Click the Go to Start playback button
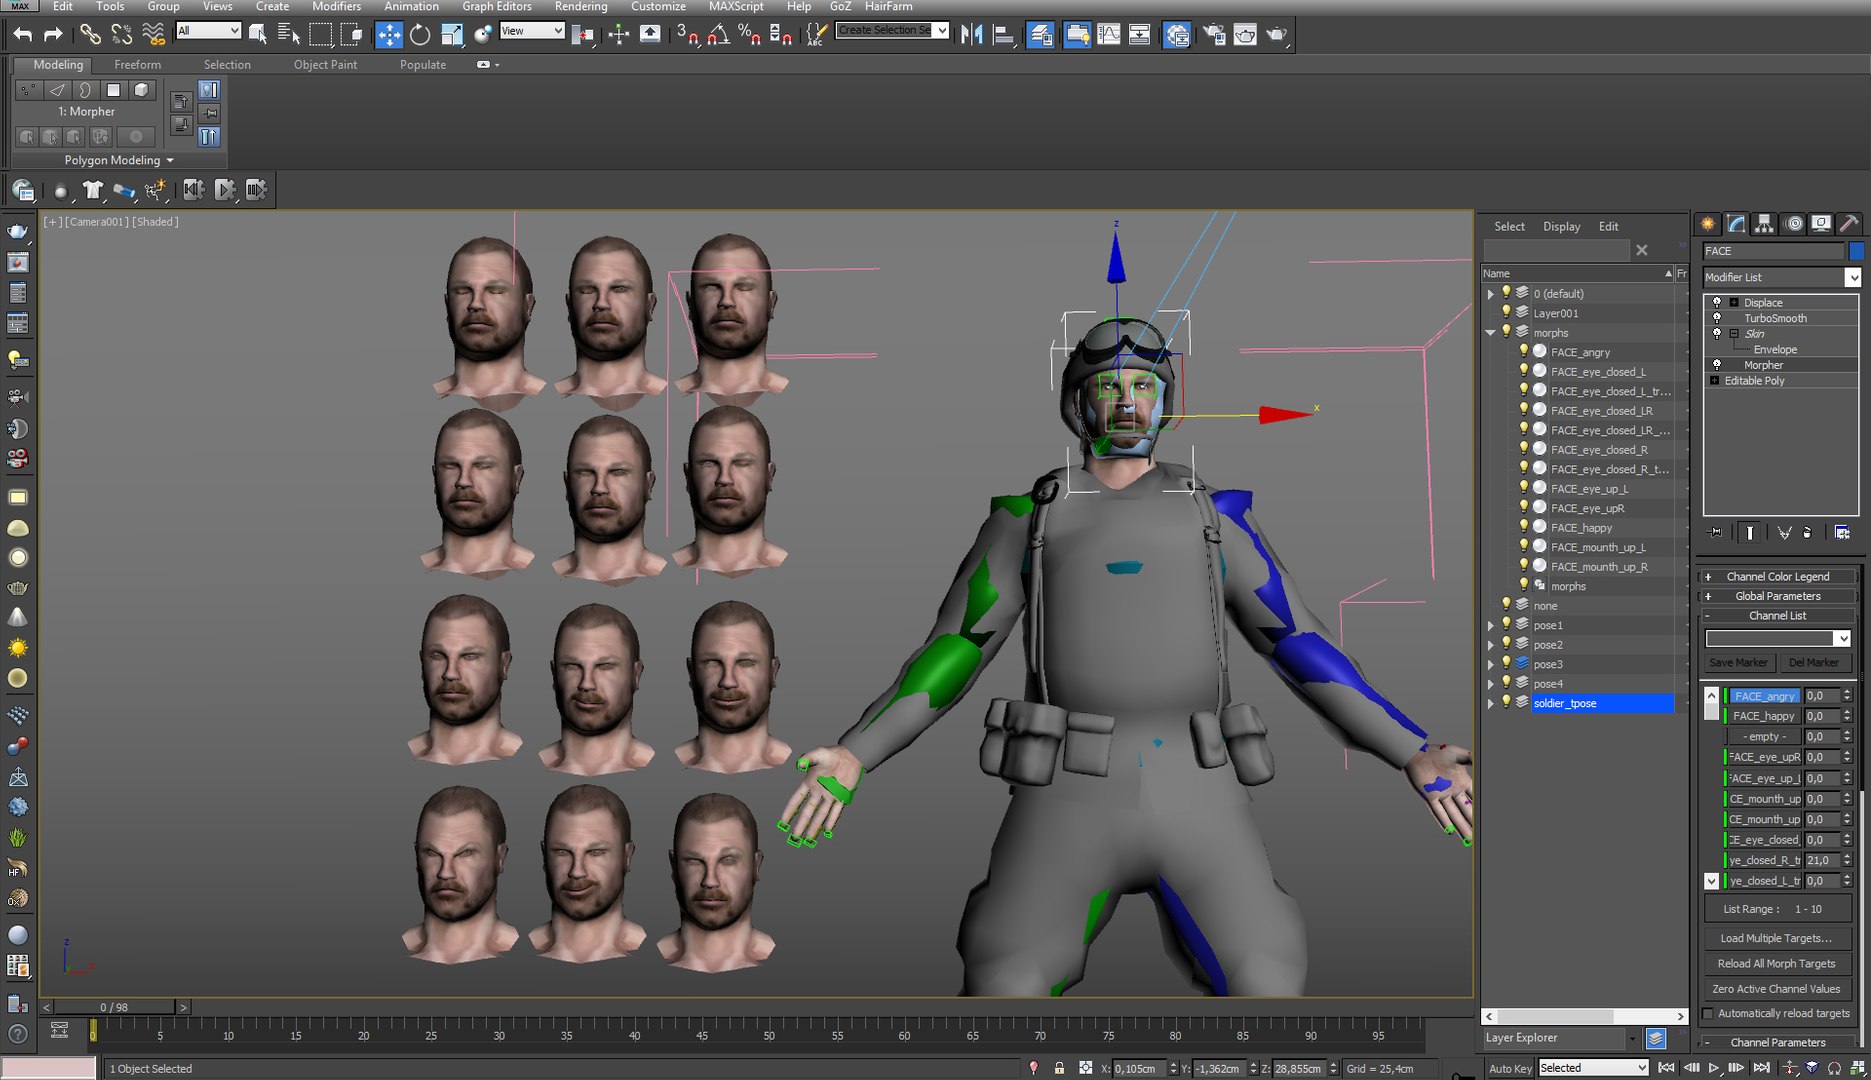Viewport: 1871px width, 1080px height. point(1666,1068)
